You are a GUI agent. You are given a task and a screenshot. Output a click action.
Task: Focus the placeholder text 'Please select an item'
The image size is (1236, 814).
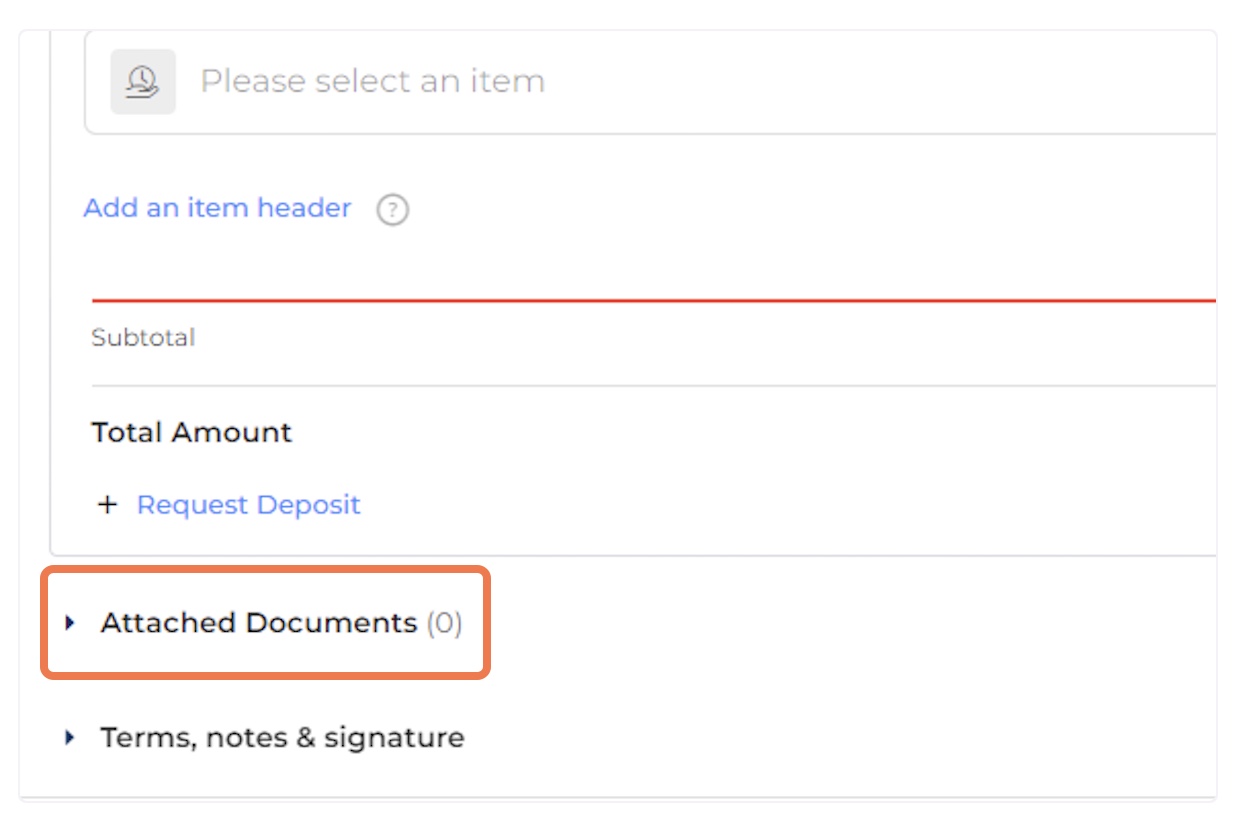(373, 81)
